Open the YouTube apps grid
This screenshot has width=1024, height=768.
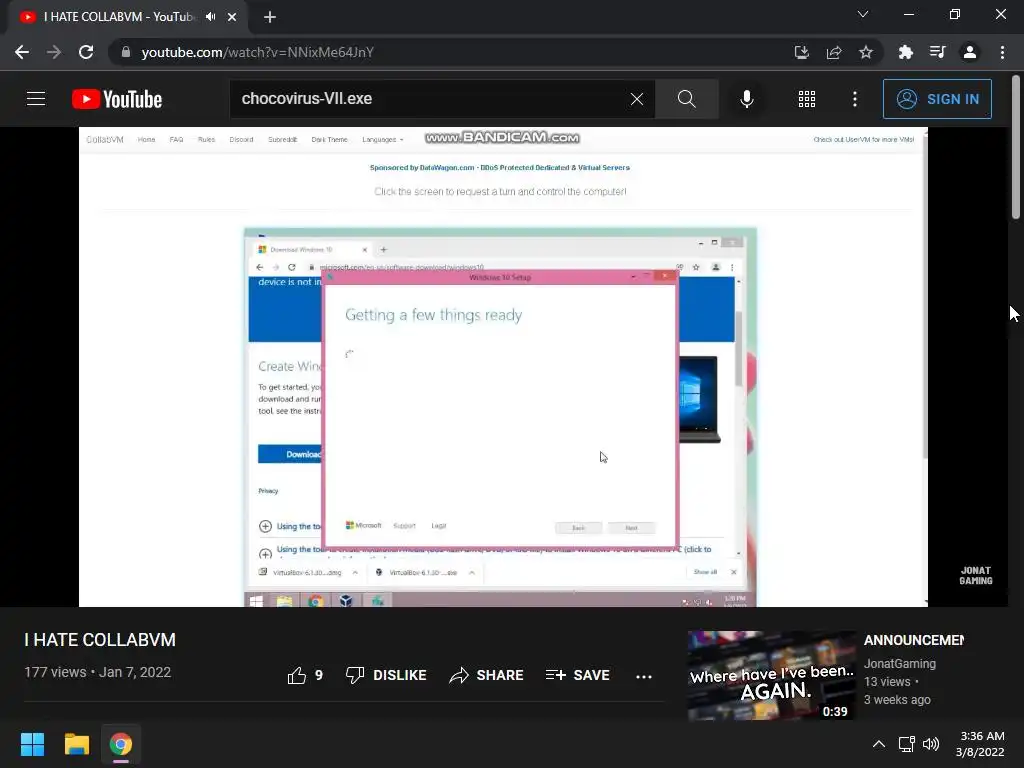click(807, 99)
